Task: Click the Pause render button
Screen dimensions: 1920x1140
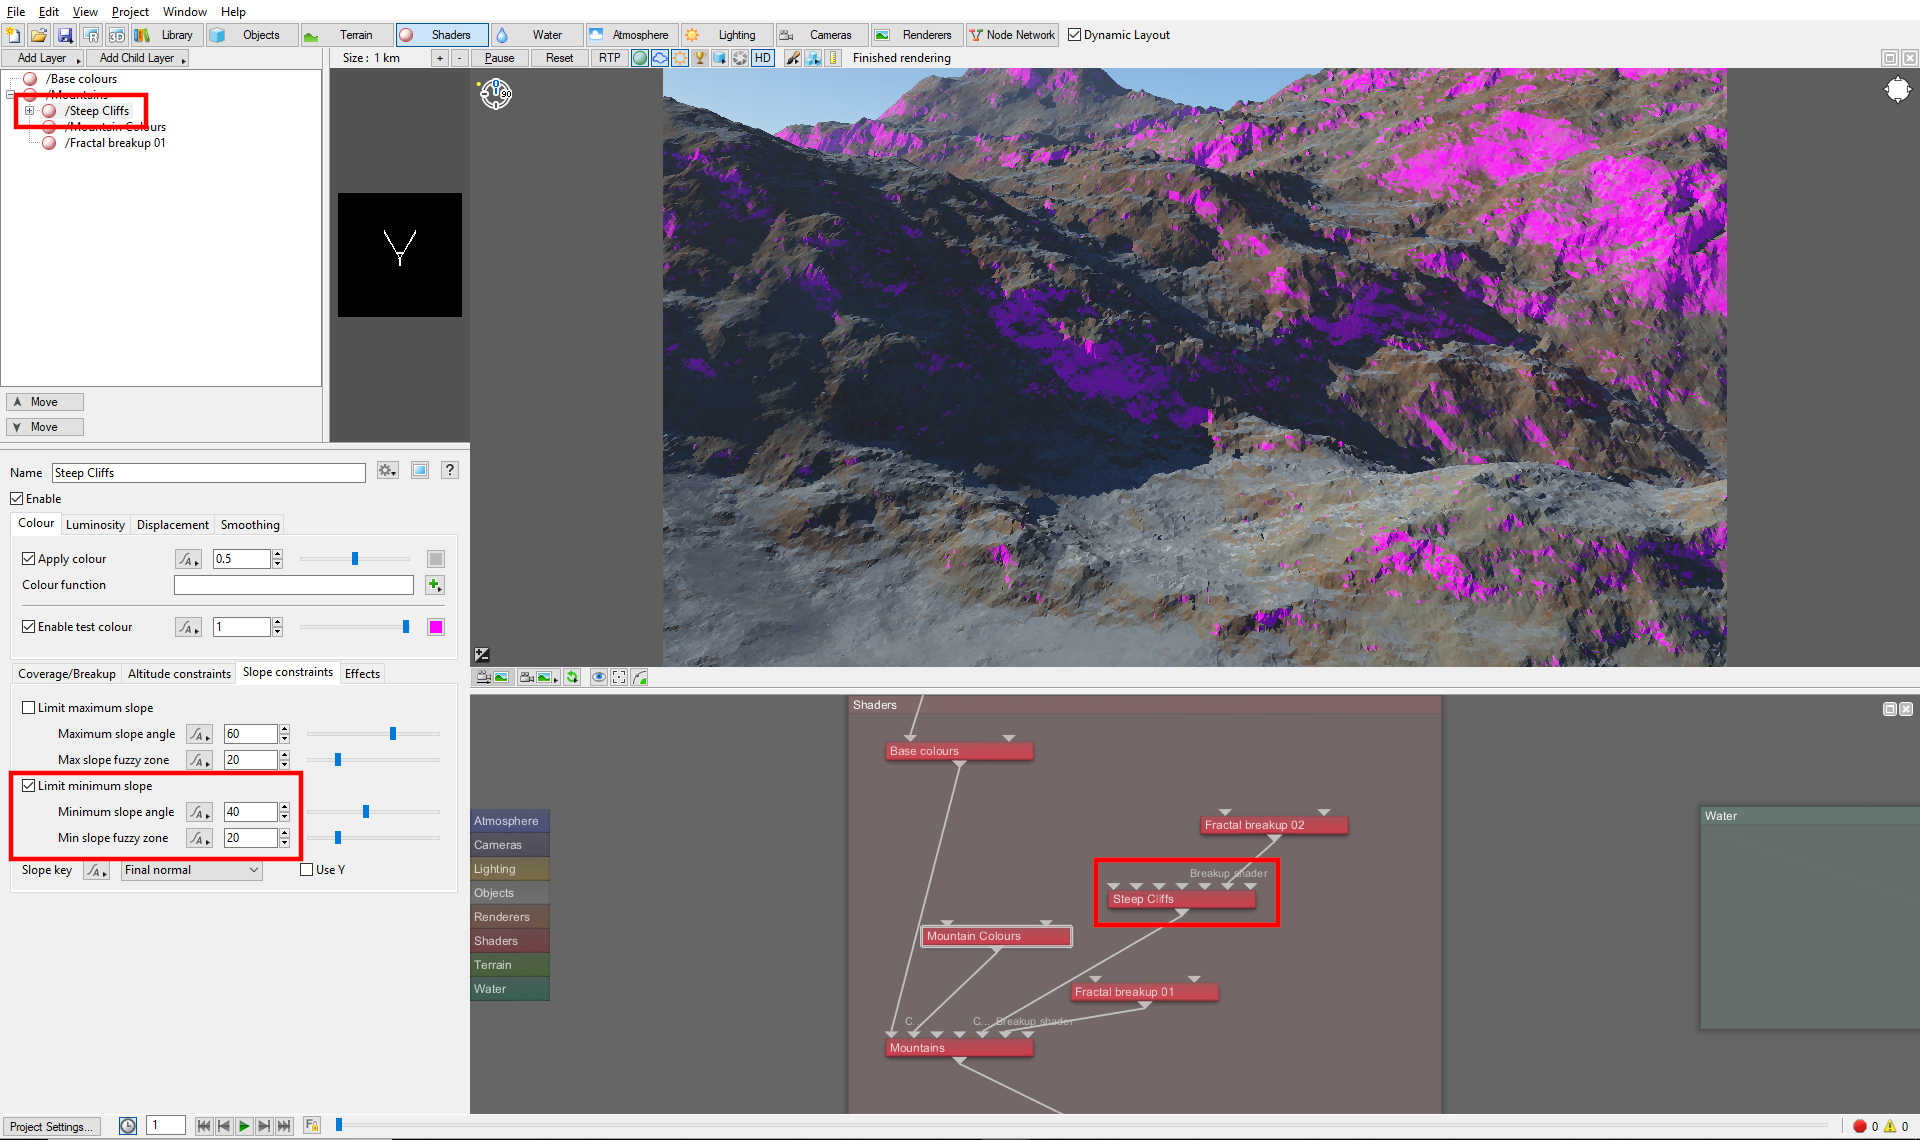Action: (499, 58)
